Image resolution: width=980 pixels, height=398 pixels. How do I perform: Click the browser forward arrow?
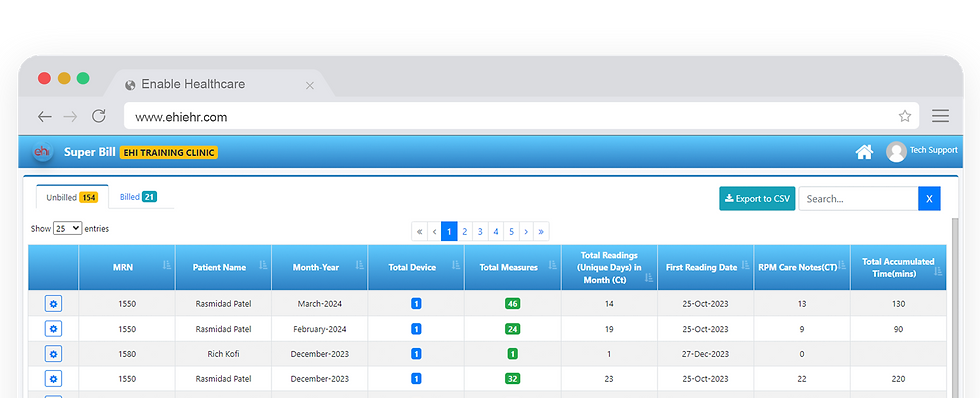71,116
